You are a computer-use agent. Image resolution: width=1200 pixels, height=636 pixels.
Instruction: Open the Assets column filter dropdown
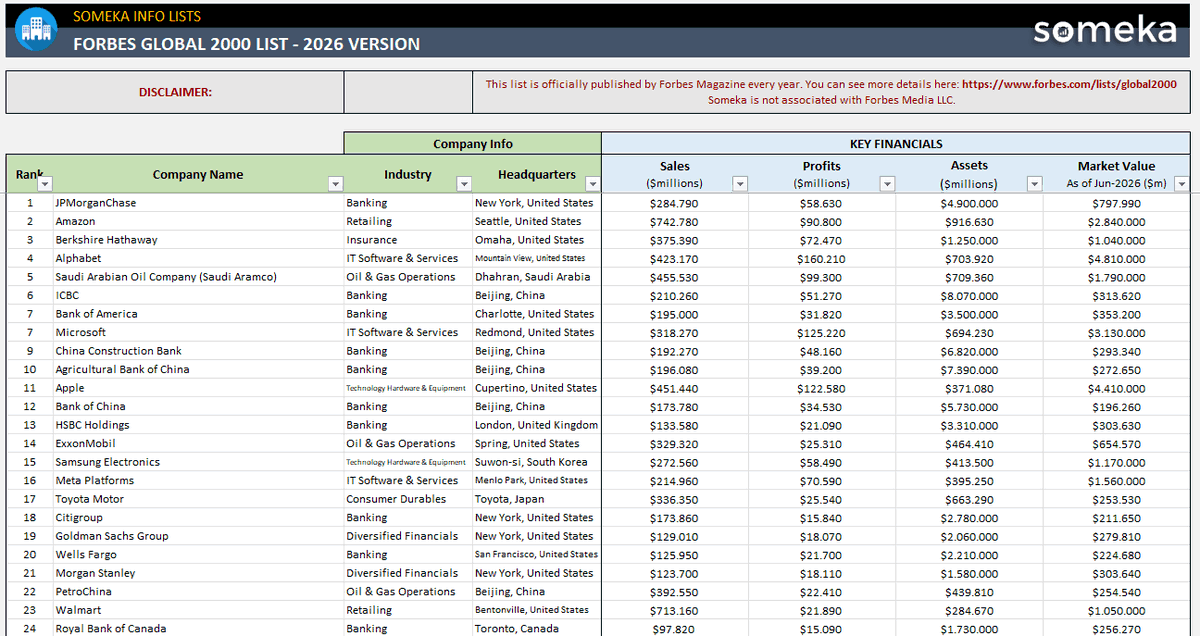(x=1034, y=184)
